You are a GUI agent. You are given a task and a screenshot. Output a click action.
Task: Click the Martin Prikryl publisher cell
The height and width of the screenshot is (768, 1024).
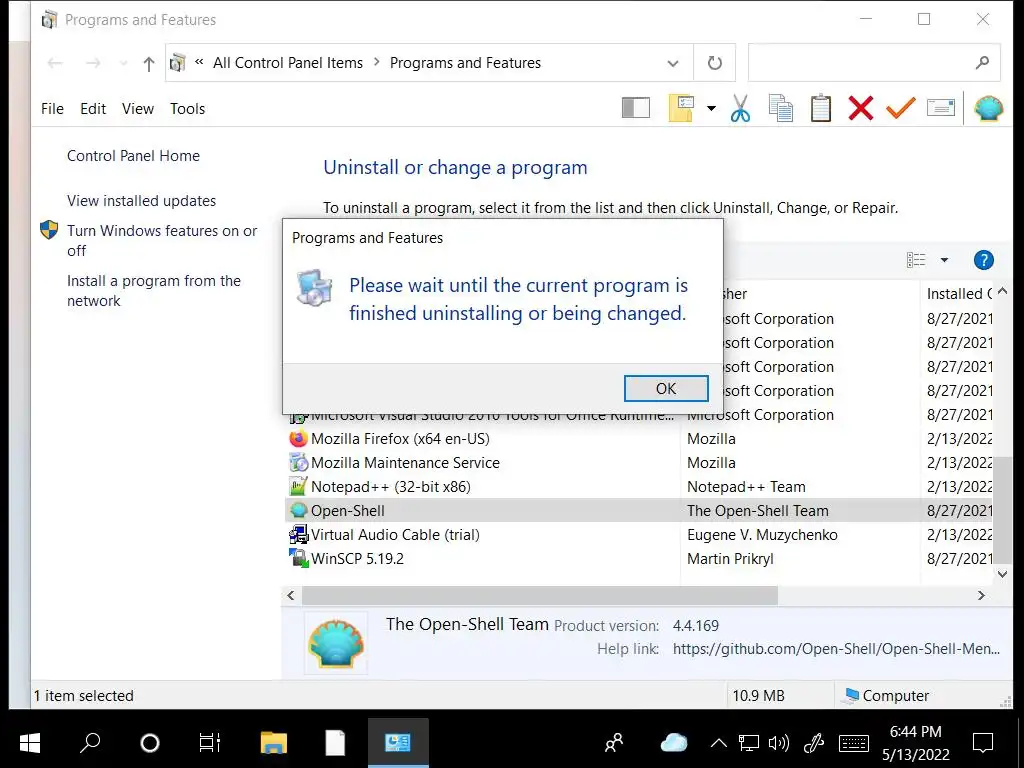730,559
